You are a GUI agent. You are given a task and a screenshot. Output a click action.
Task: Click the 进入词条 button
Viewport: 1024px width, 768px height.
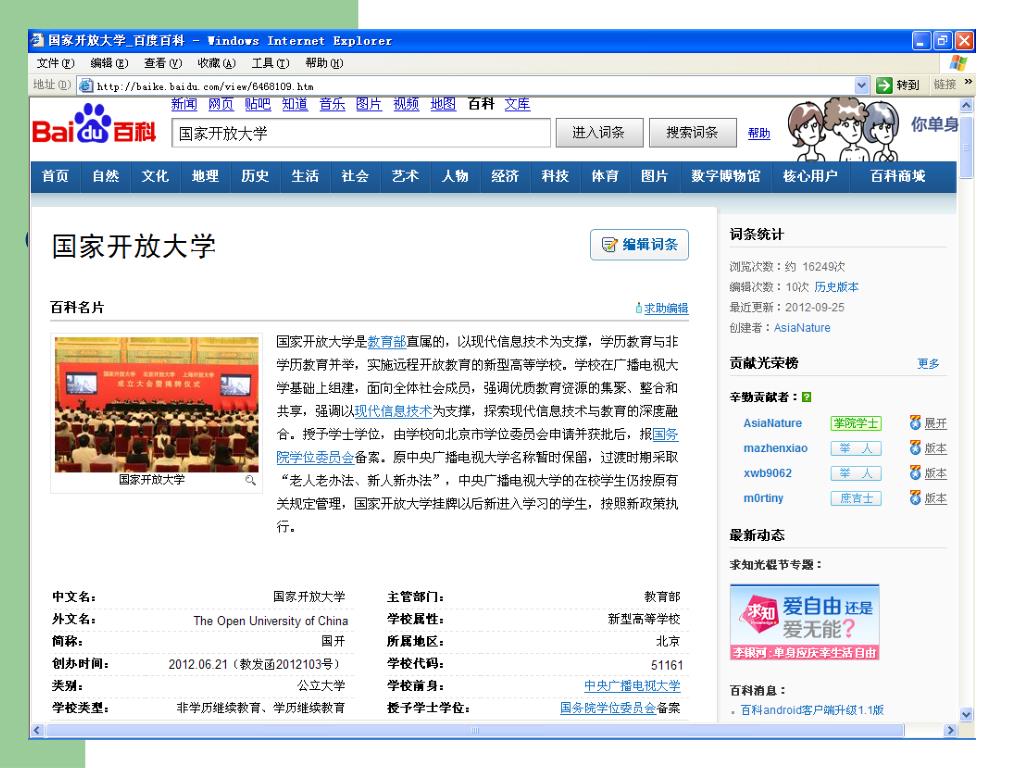click(x=599, y=133)
